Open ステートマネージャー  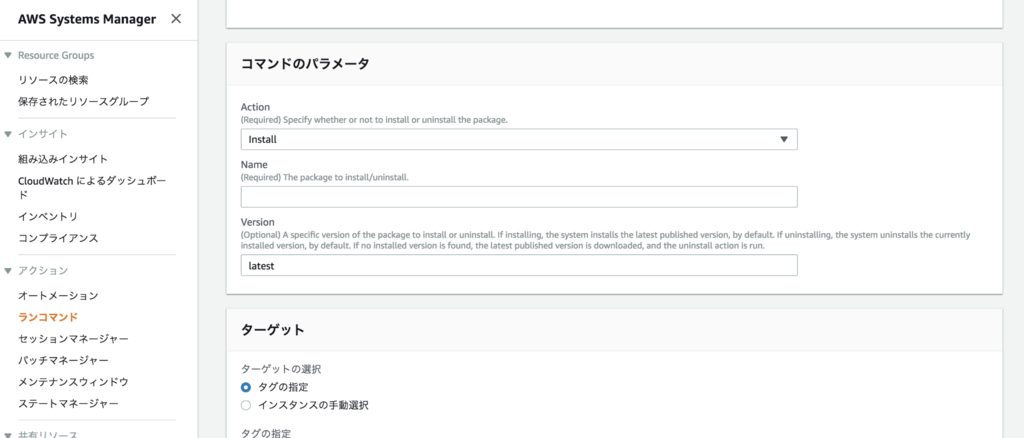pos(69,403)
